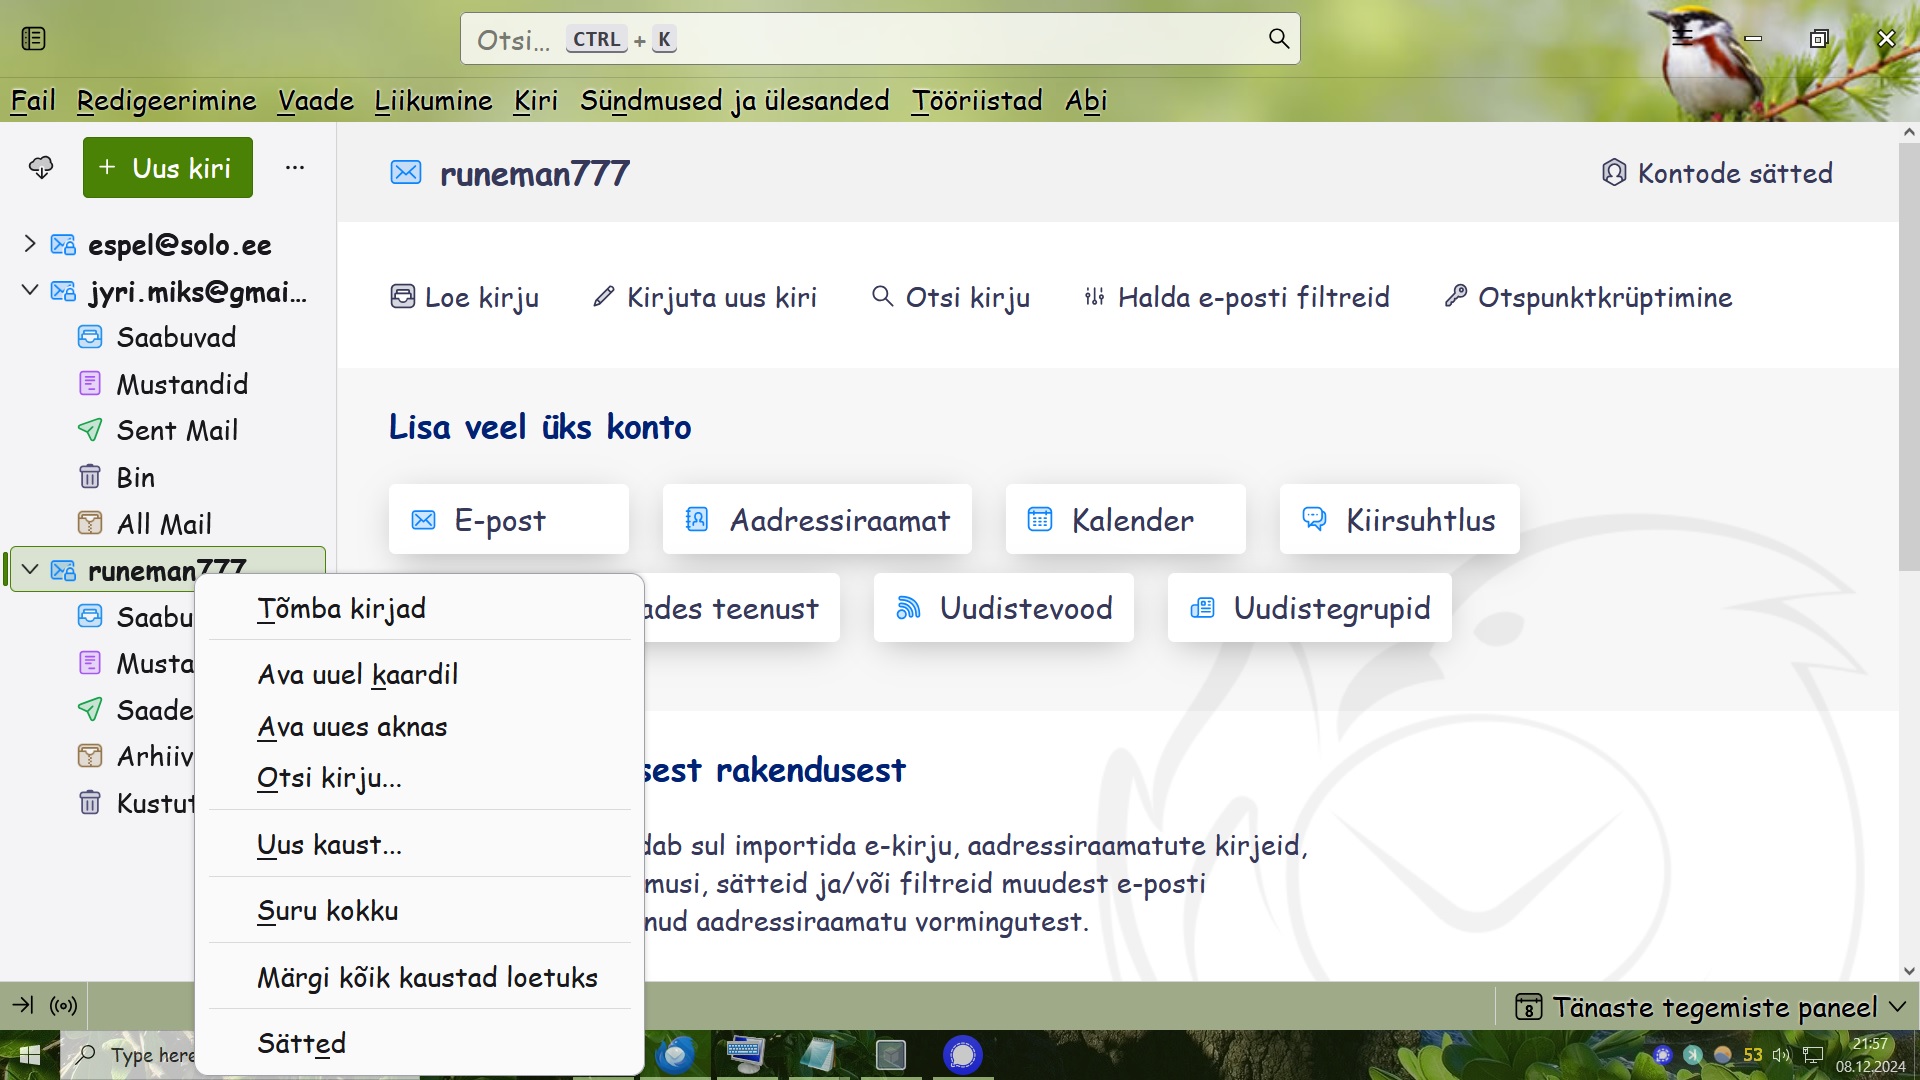Open the Abi menu

(x=1086, y=100)
